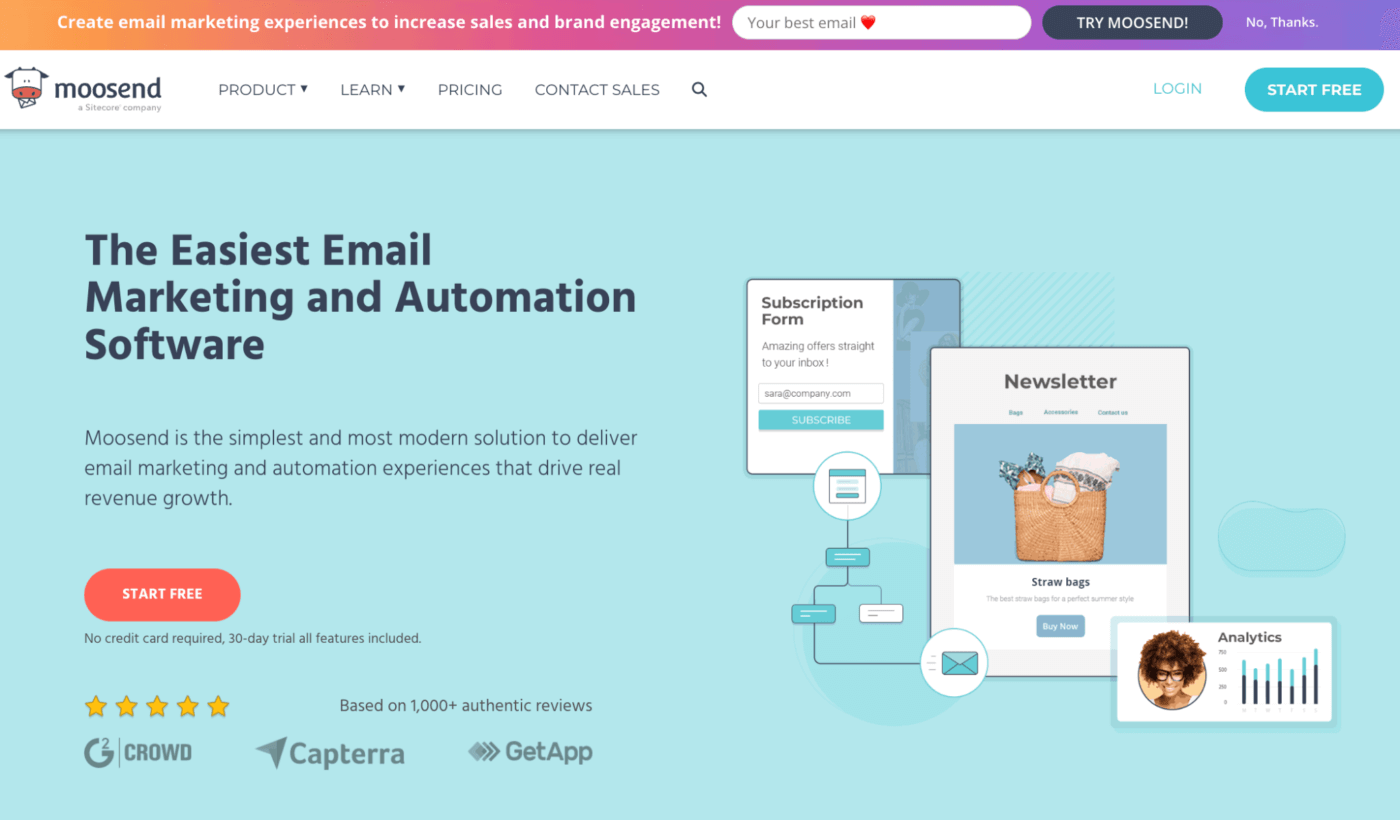Click the Accessories link in the Newsletter mockup
The image size is (1400, 820).
tap(1060, 412)
